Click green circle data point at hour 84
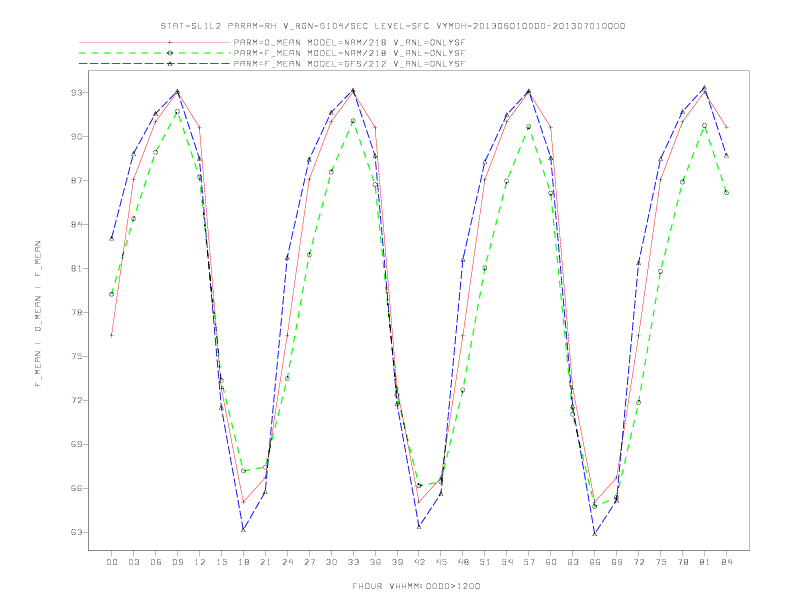792x612 pixels. [726, 192]
